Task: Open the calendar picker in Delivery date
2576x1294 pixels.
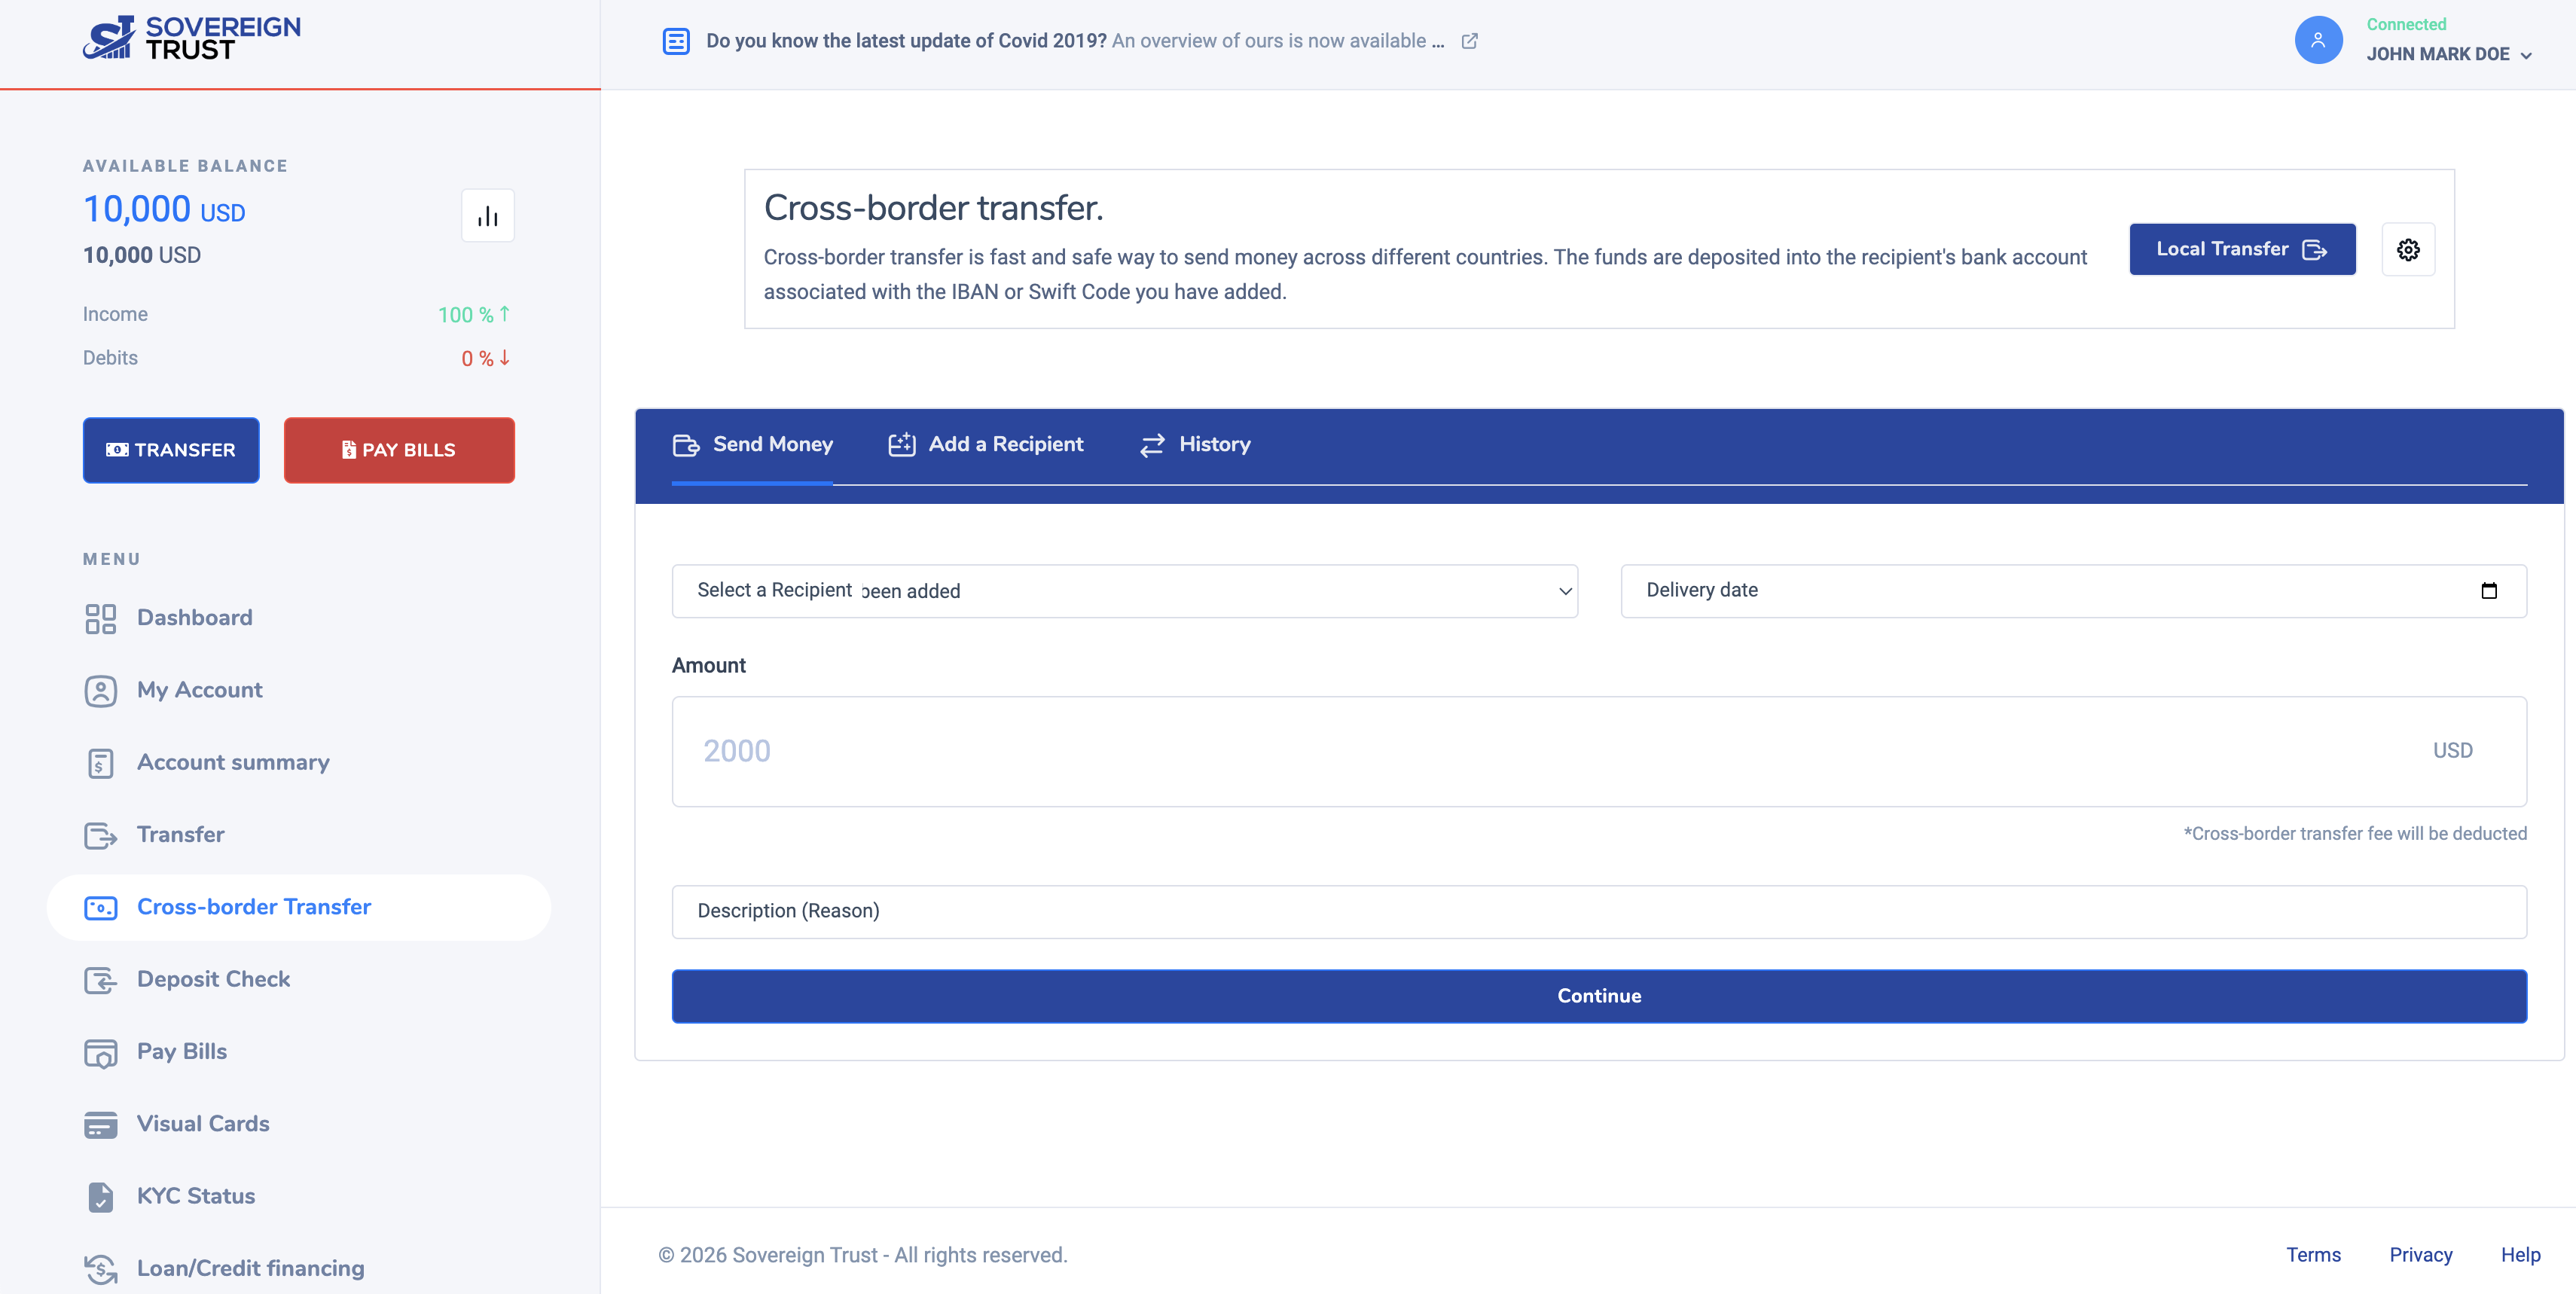Action: (2488, 591)
